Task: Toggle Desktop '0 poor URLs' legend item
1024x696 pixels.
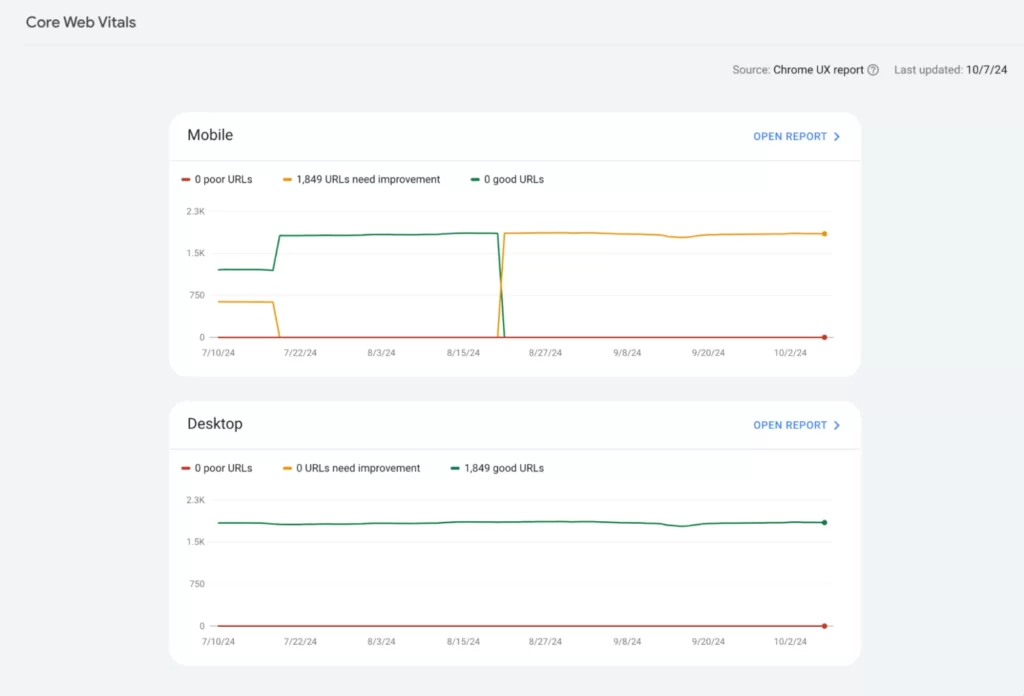Action: tap(217, 468)
